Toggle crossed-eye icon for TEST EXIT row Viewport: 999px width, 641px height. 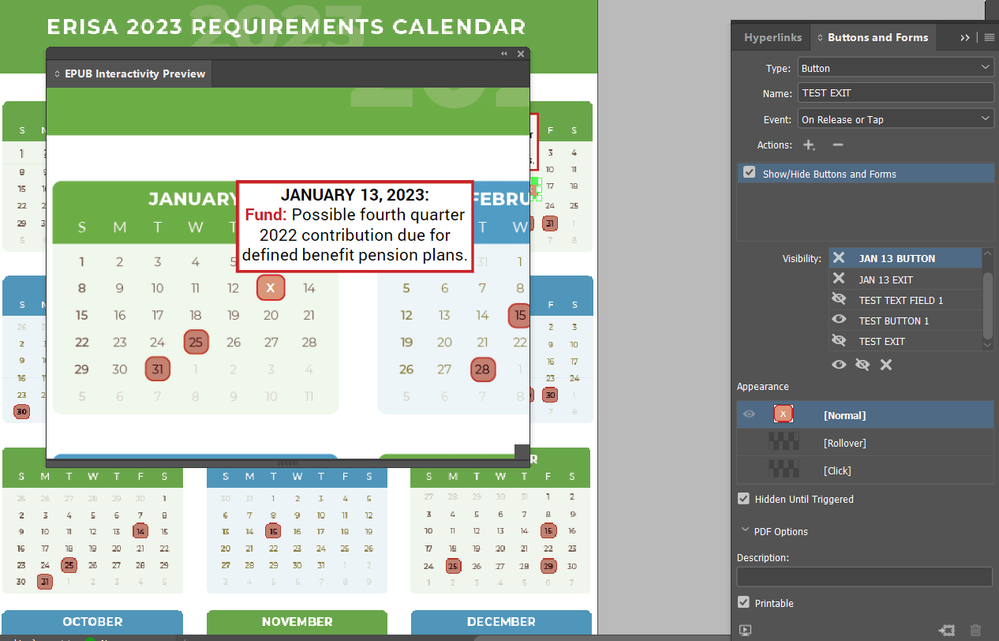(838, 341)
